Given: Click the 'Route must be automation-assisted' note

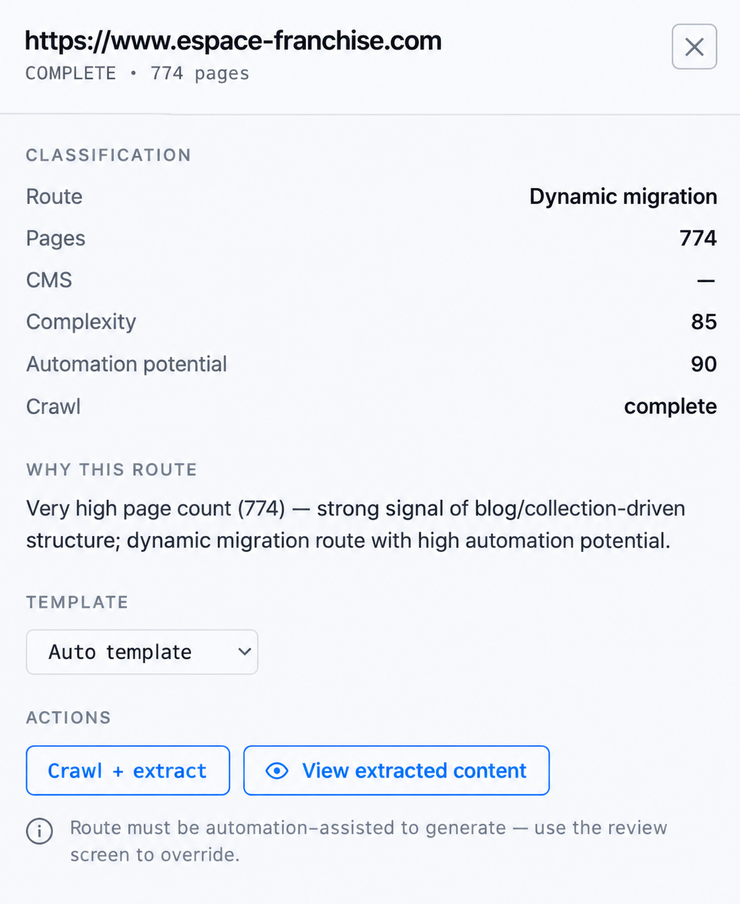Looking at the screenshot, I should point(369,841).
